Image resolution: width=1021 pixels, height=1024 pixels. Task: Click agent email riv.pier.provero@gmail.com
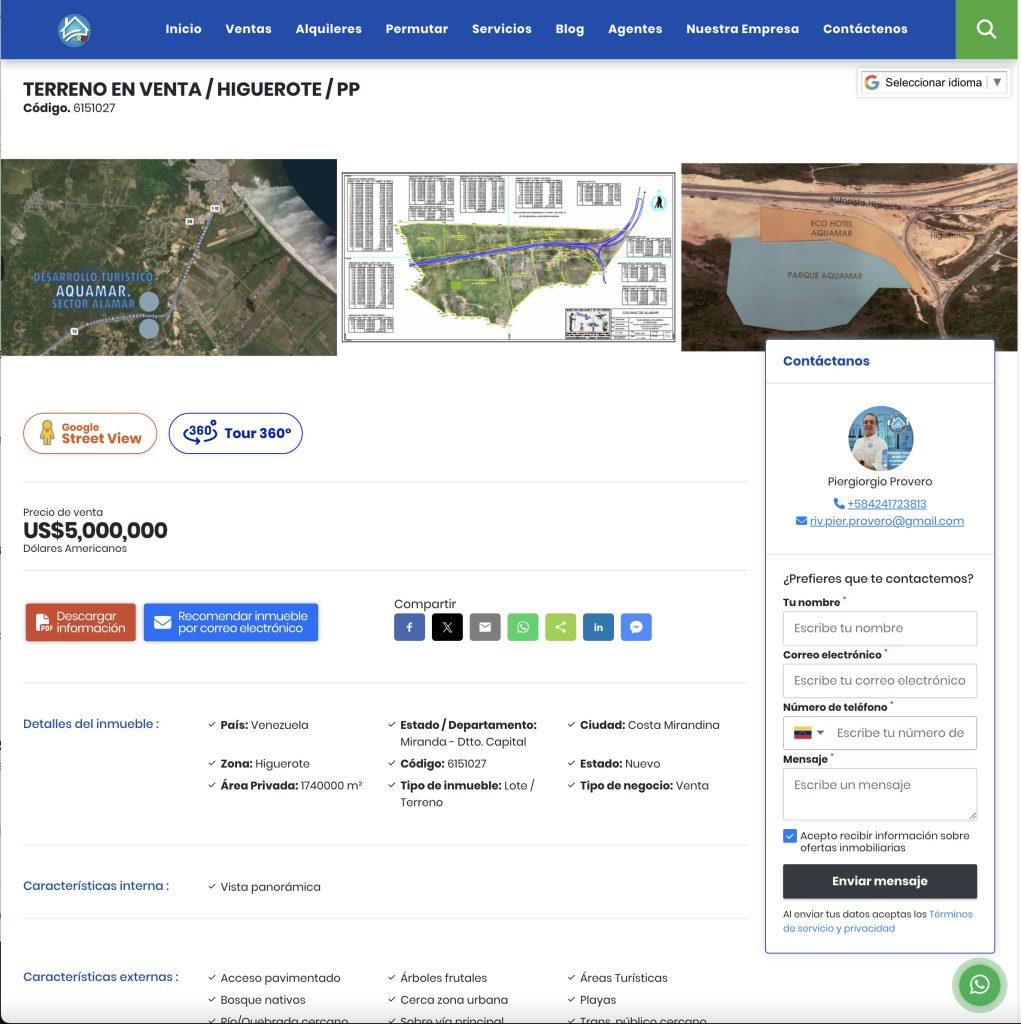click(x=886, y=520)
